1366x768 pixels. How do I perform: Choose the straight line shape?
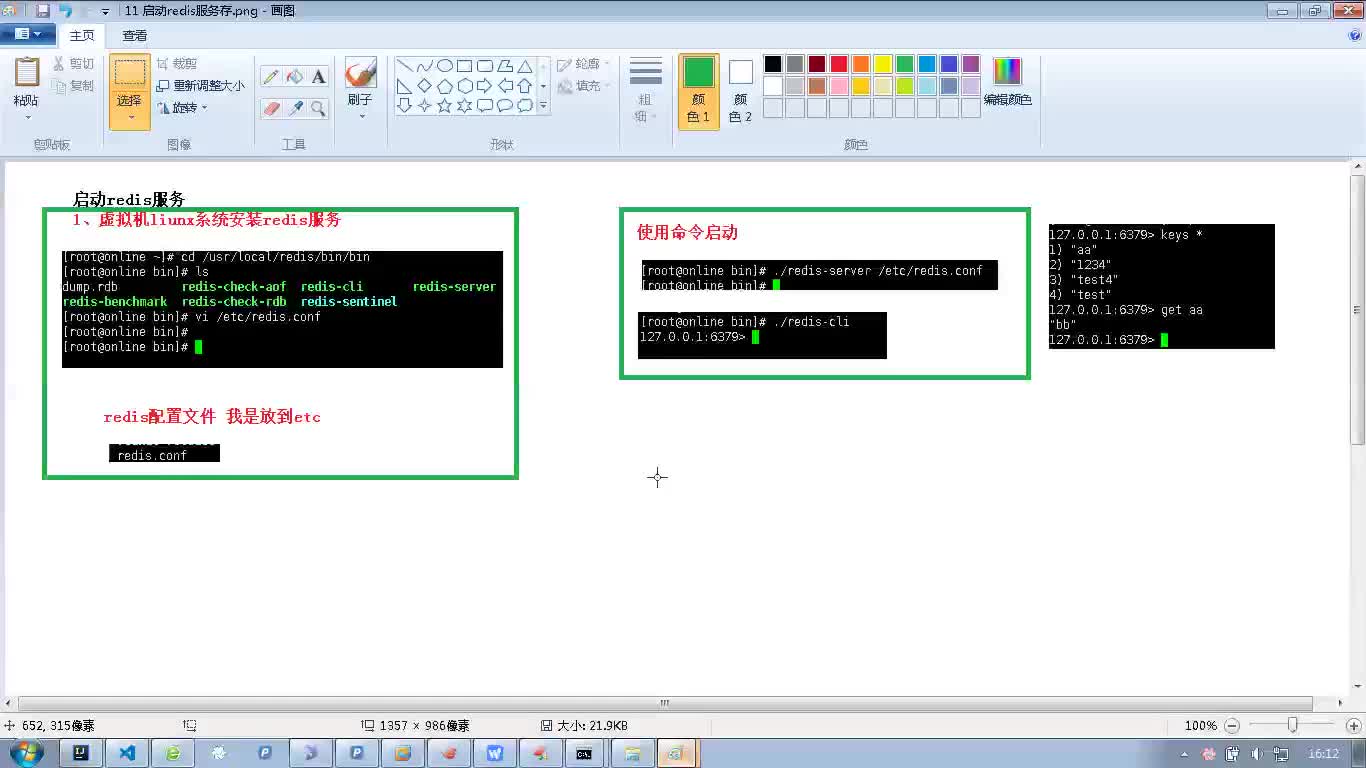point(405,66)
